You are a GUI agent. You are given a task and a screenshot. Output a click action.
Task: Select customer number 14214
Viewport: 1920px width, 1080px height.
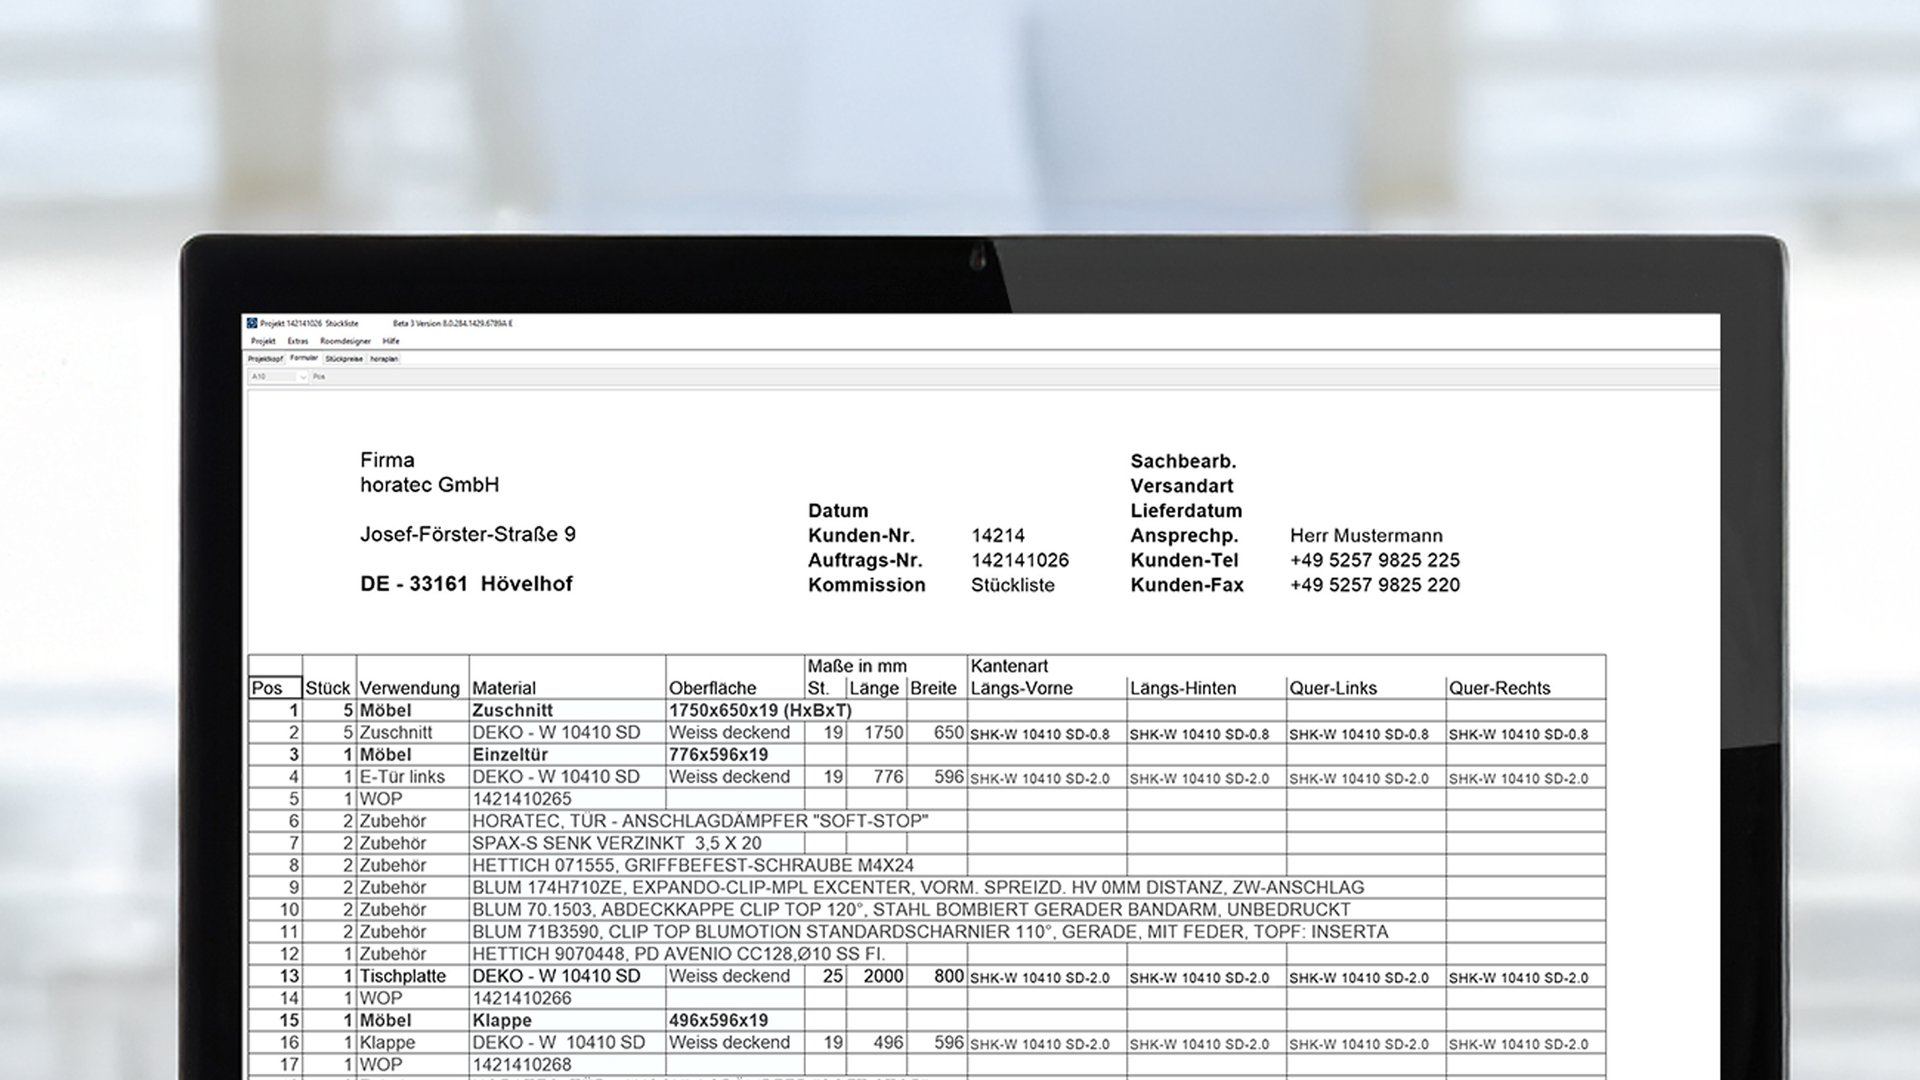(998, 535)
